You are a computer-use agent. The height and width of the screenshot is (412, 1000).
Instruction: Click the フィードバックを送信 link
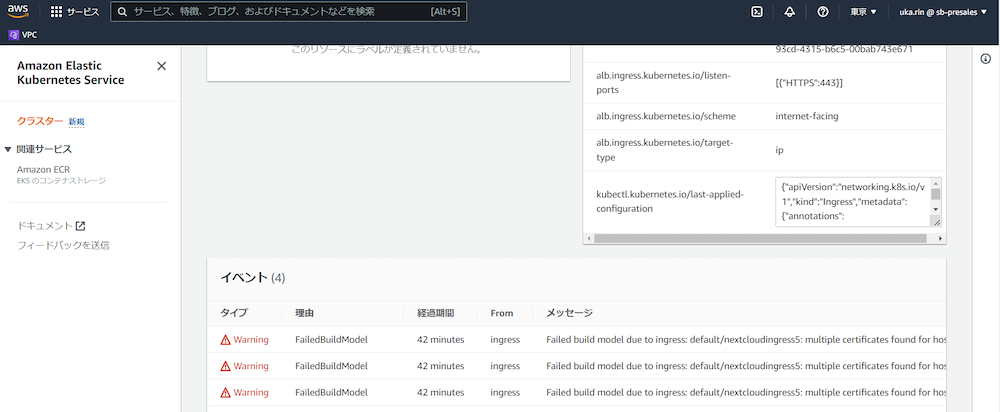[63, 245]
